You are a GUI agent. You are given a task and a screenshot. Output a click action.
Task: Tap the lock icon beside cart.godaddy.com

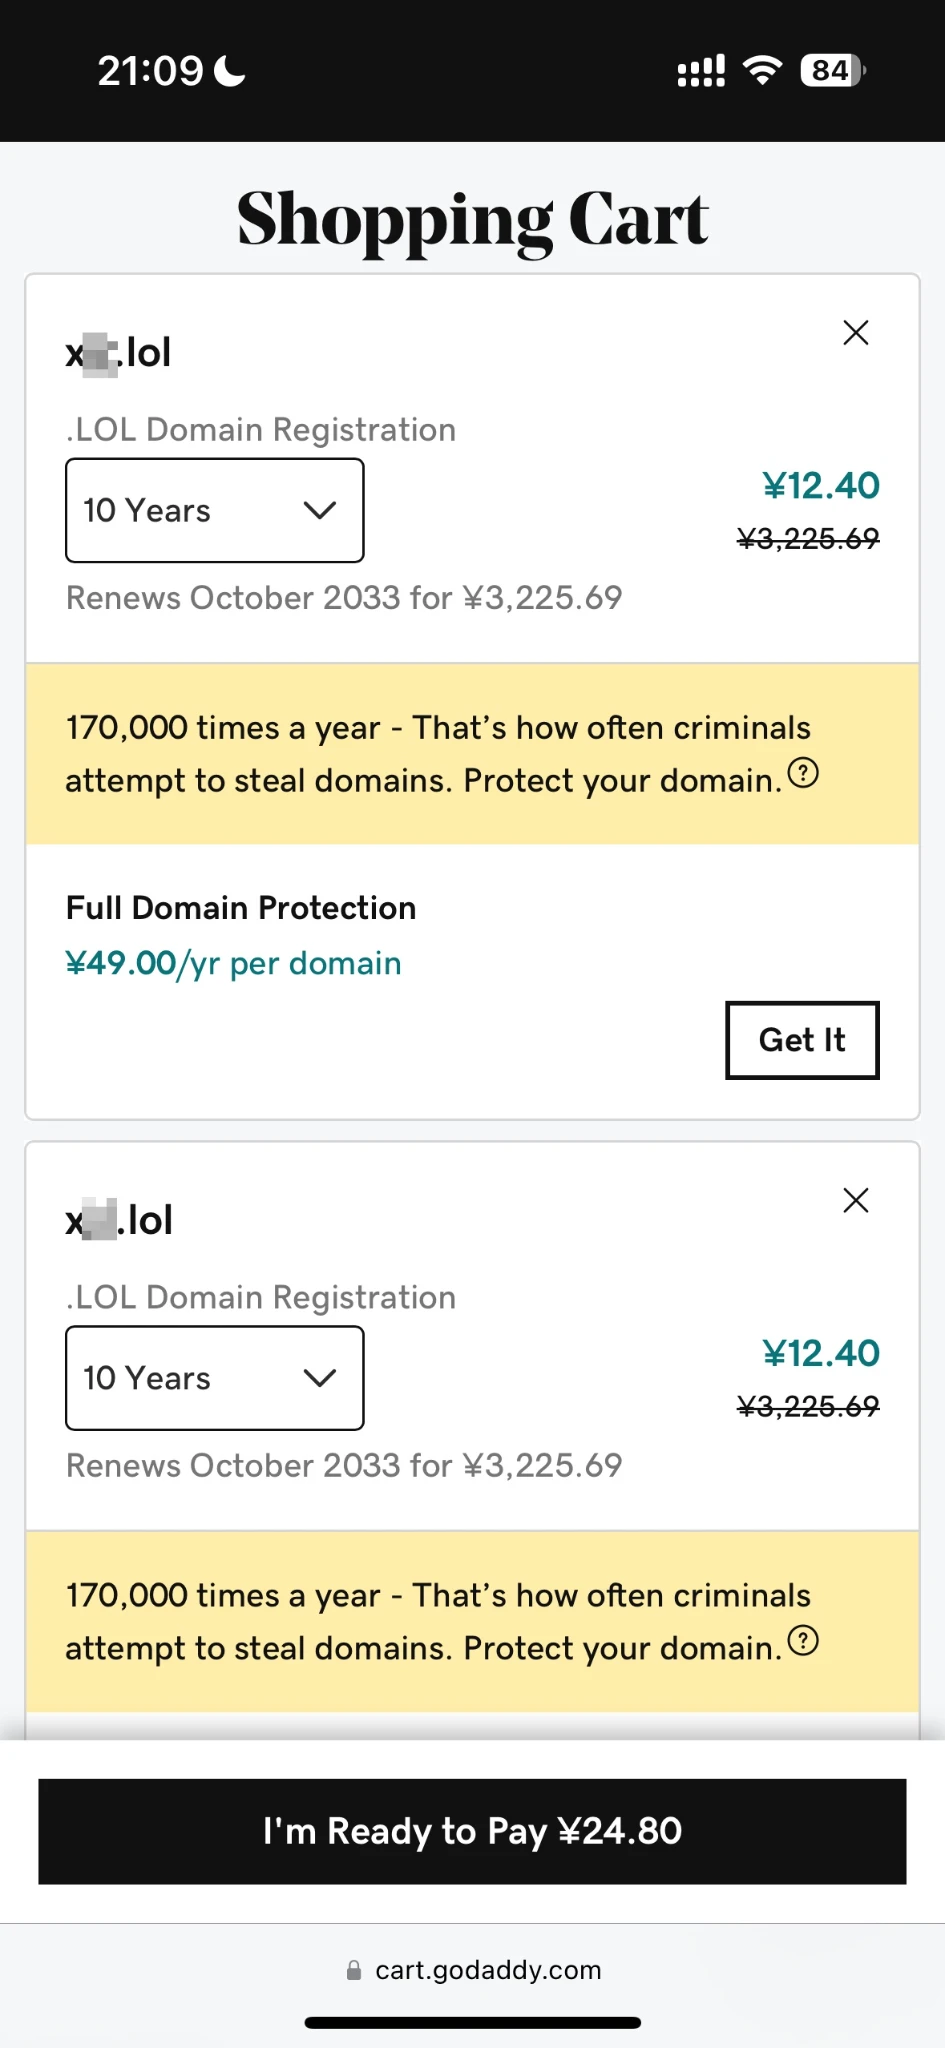[354, 1970]
